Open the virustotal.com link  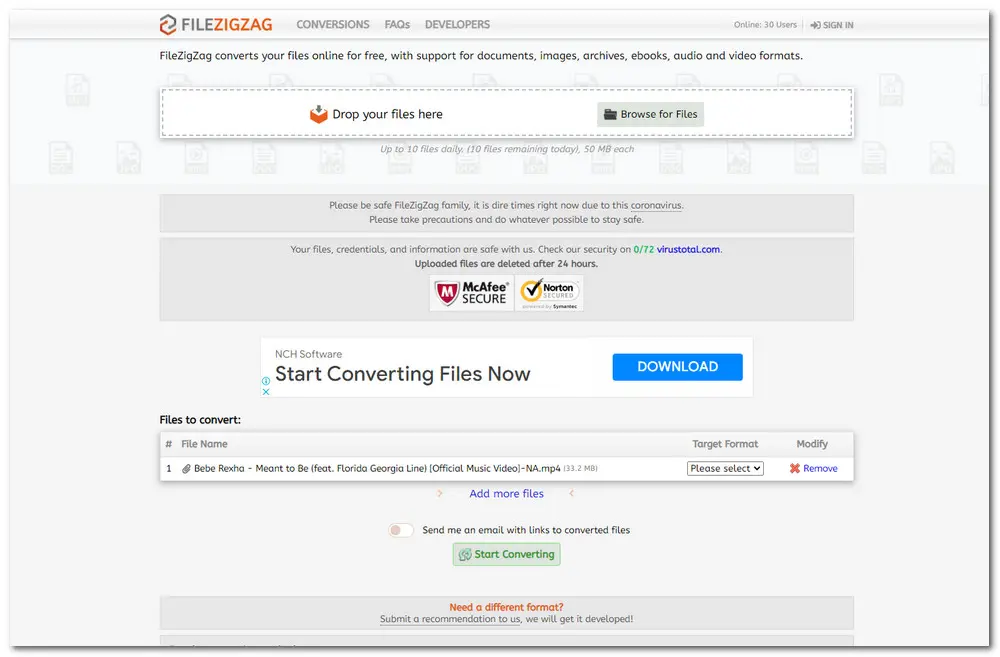688,249
